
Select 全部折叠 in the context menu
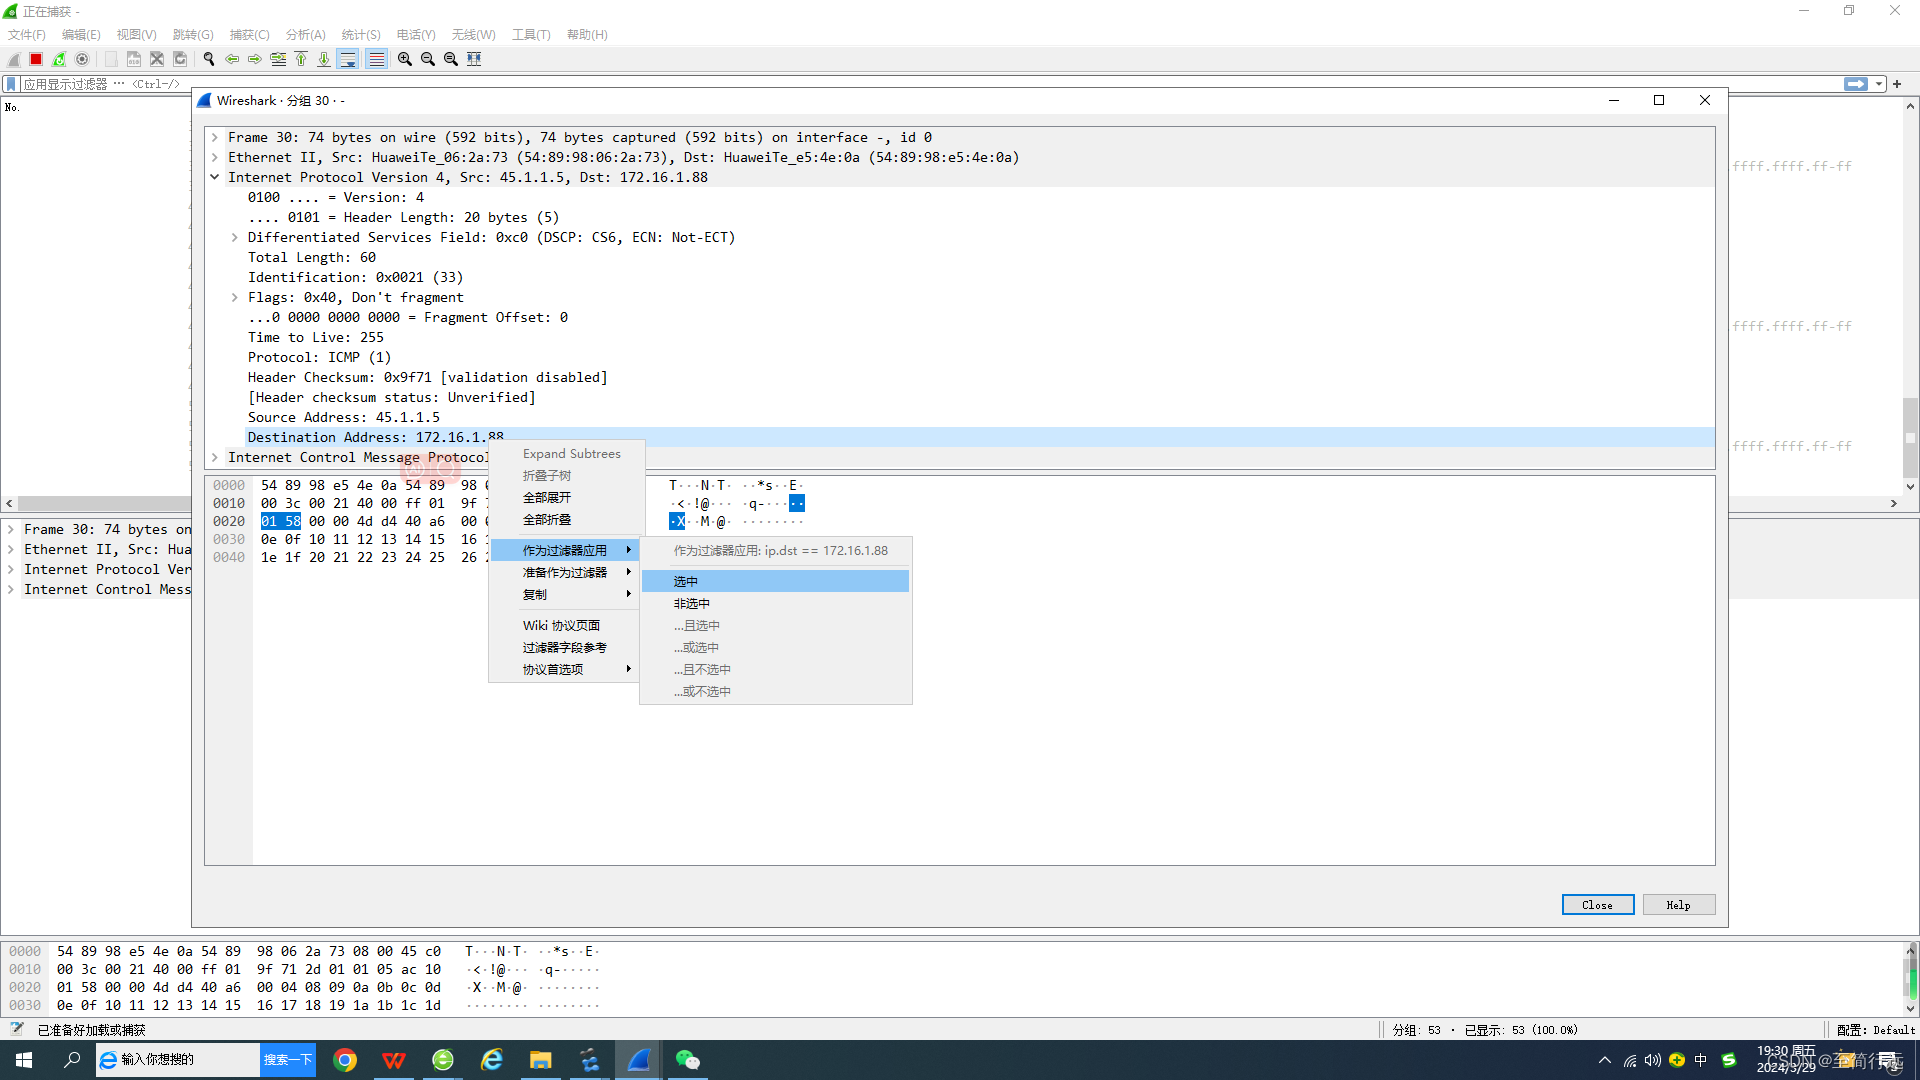(x=564, y=519)
